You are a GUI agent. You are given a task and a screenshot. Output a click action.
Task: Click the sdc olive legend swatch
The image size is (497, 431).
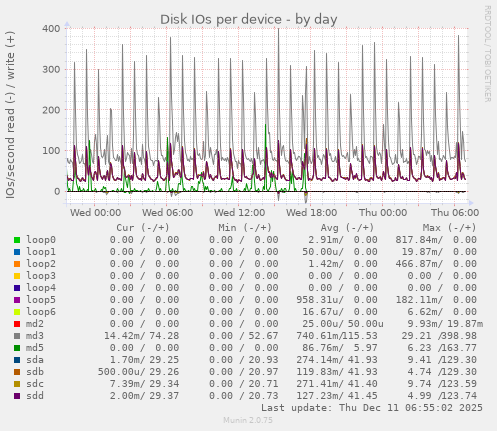(17, 384)
